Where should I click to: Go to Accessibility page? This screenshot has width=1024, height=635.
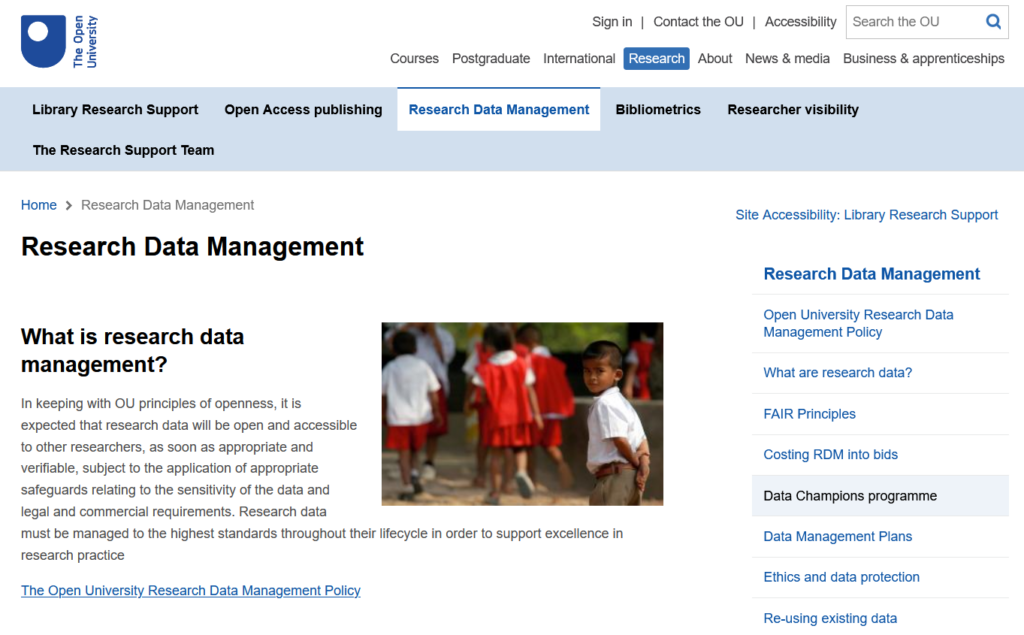point(800,22)
